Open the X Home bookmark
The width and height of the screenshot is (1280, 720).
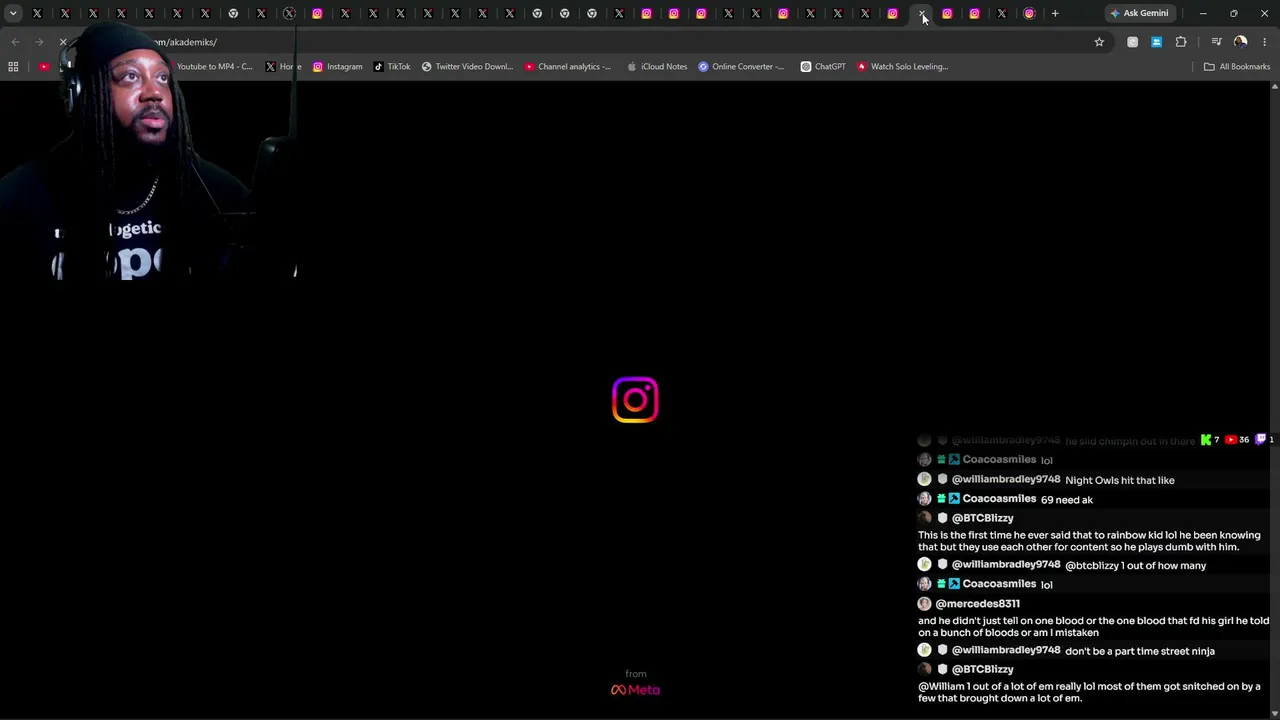pyautogui.click(x=284, y=67)
